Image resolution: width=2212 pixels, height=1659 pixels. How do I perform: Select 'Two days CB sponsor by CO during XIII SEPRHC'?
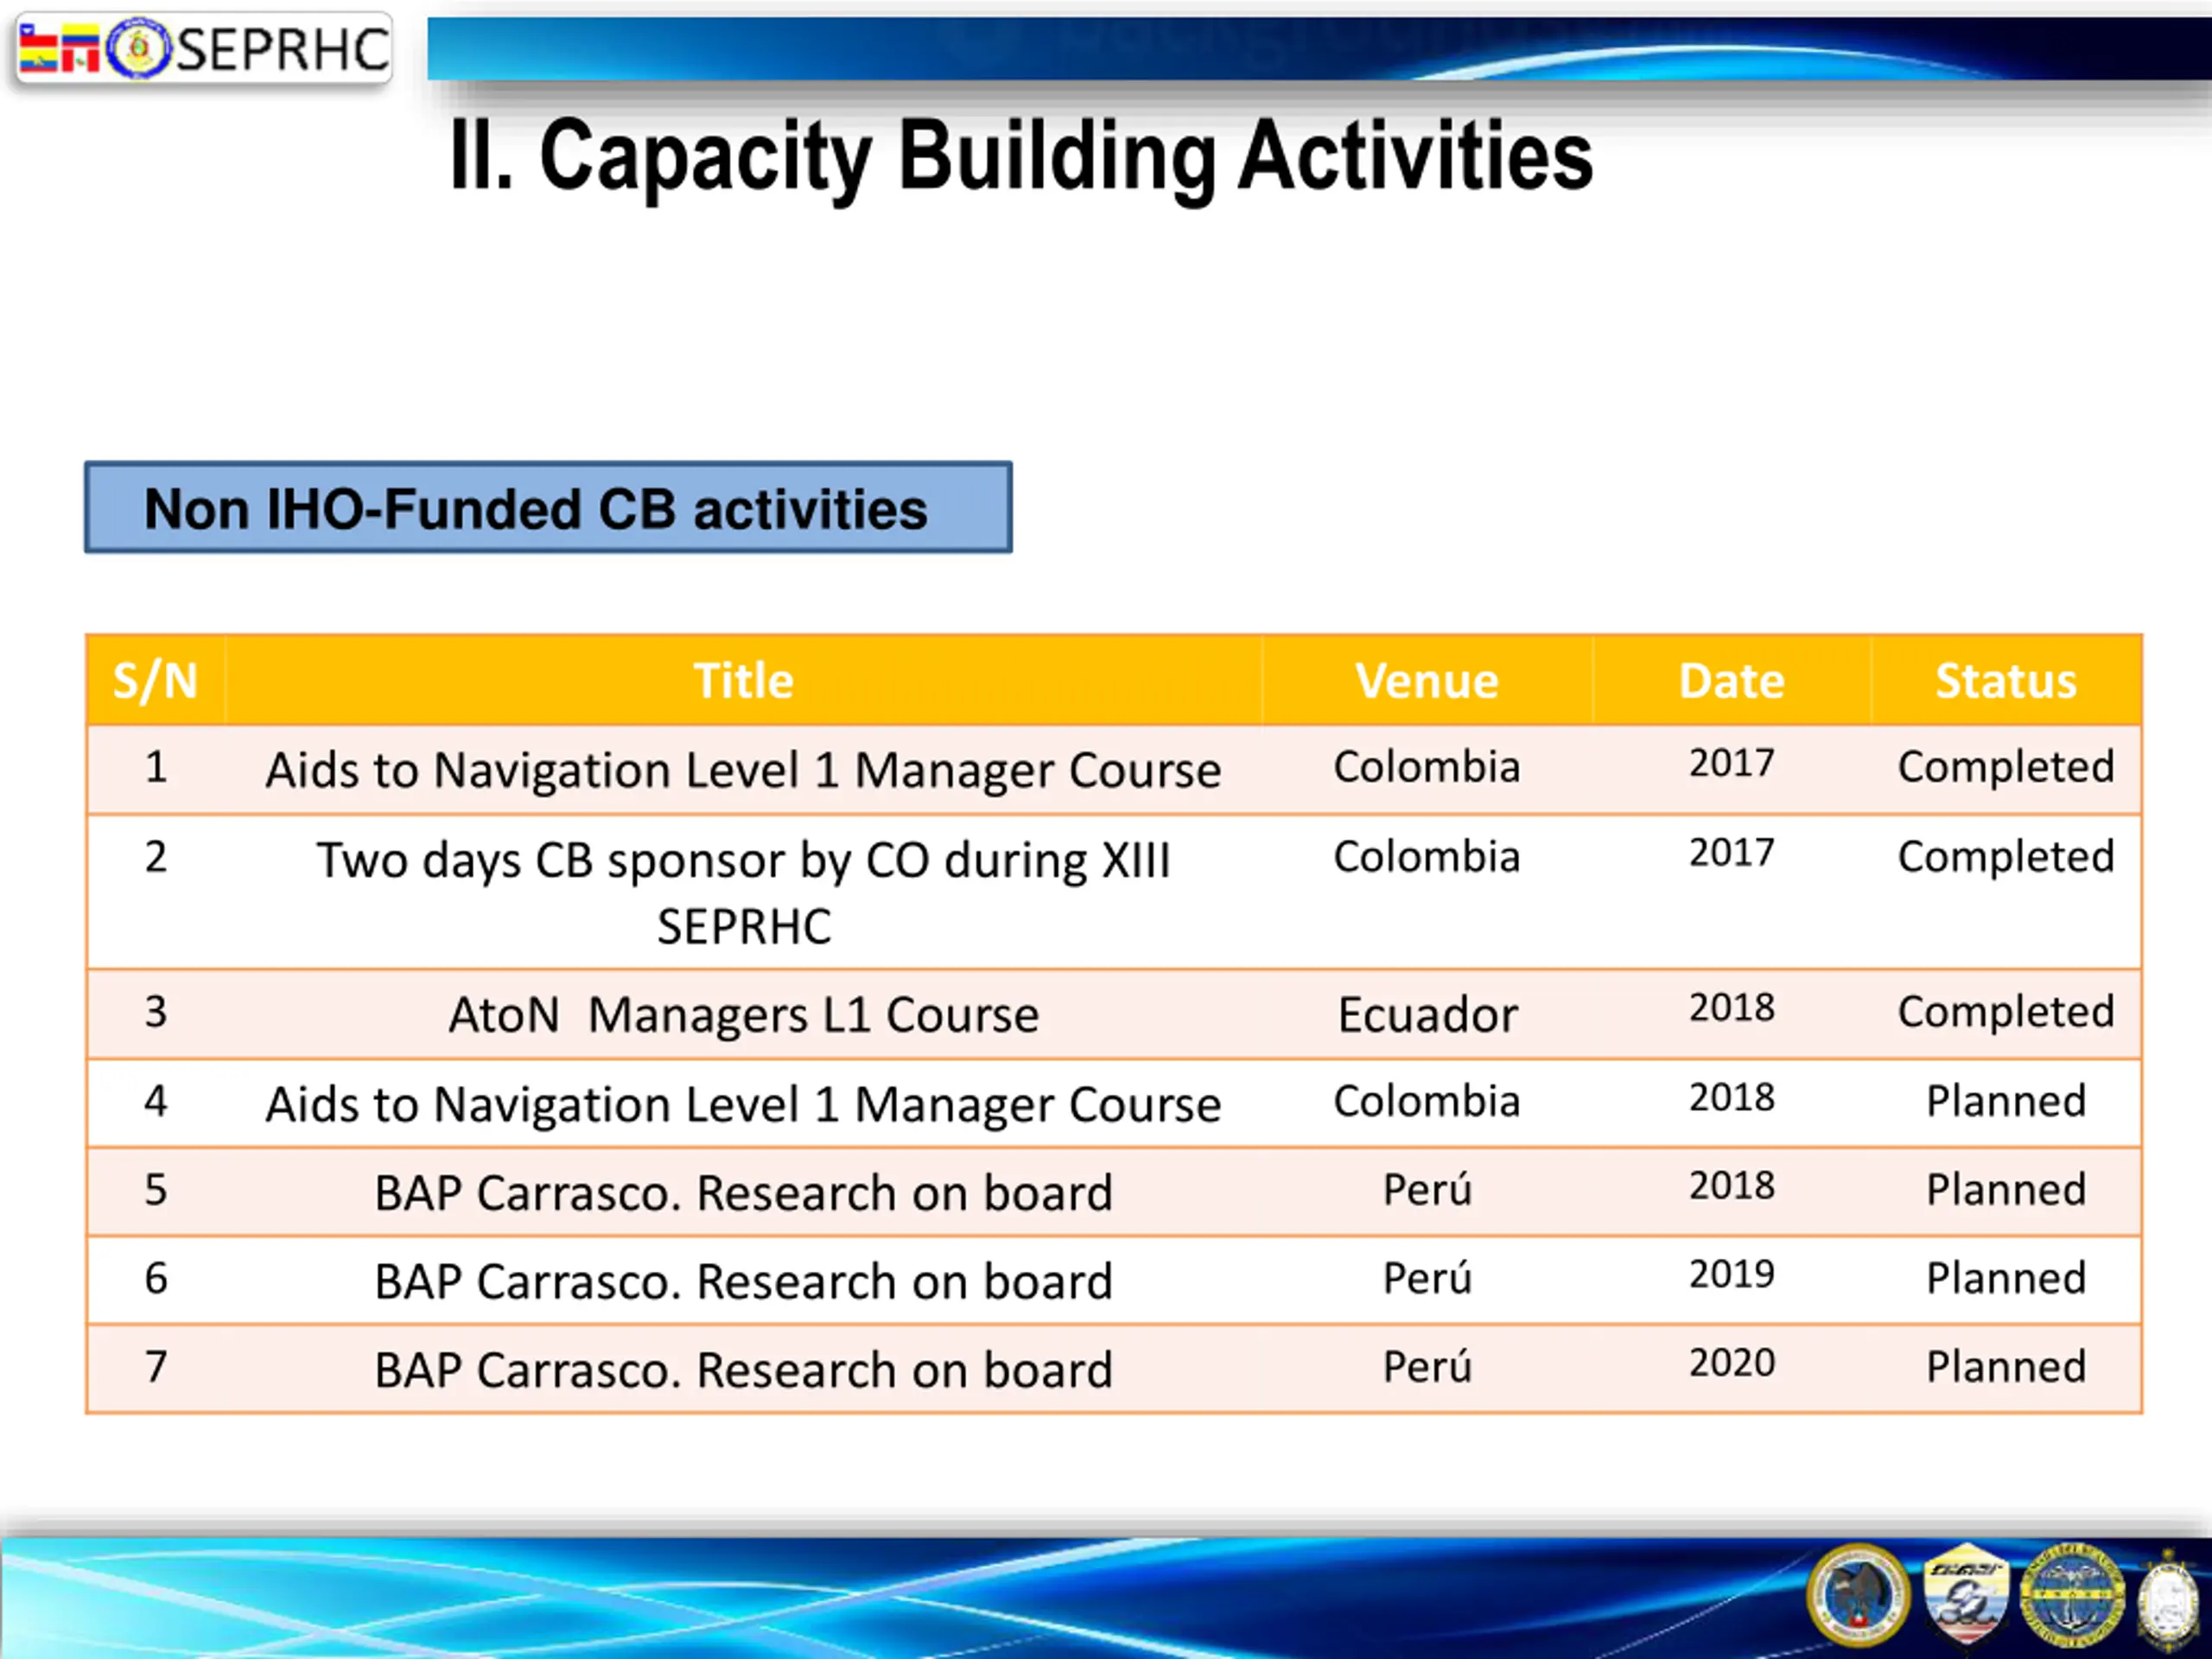[x=744, y=893]
